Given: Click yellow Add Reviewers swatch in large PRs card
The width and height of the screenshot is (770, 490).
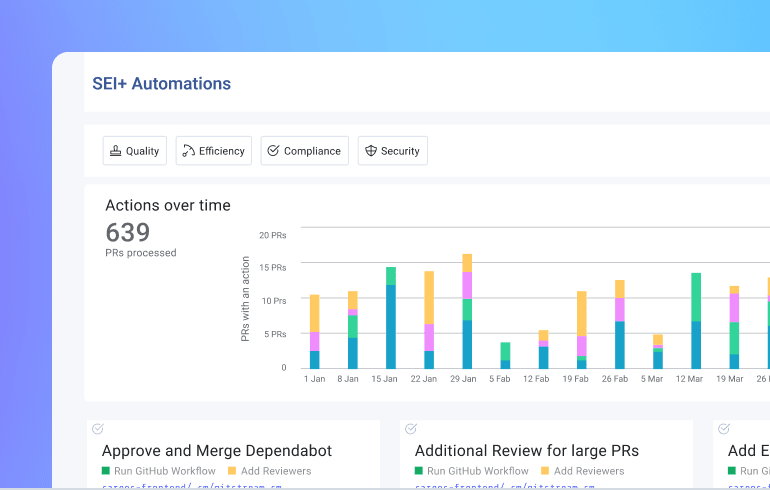Looking at the screenshot, I should pyautogui.click(x=545, y=471).
